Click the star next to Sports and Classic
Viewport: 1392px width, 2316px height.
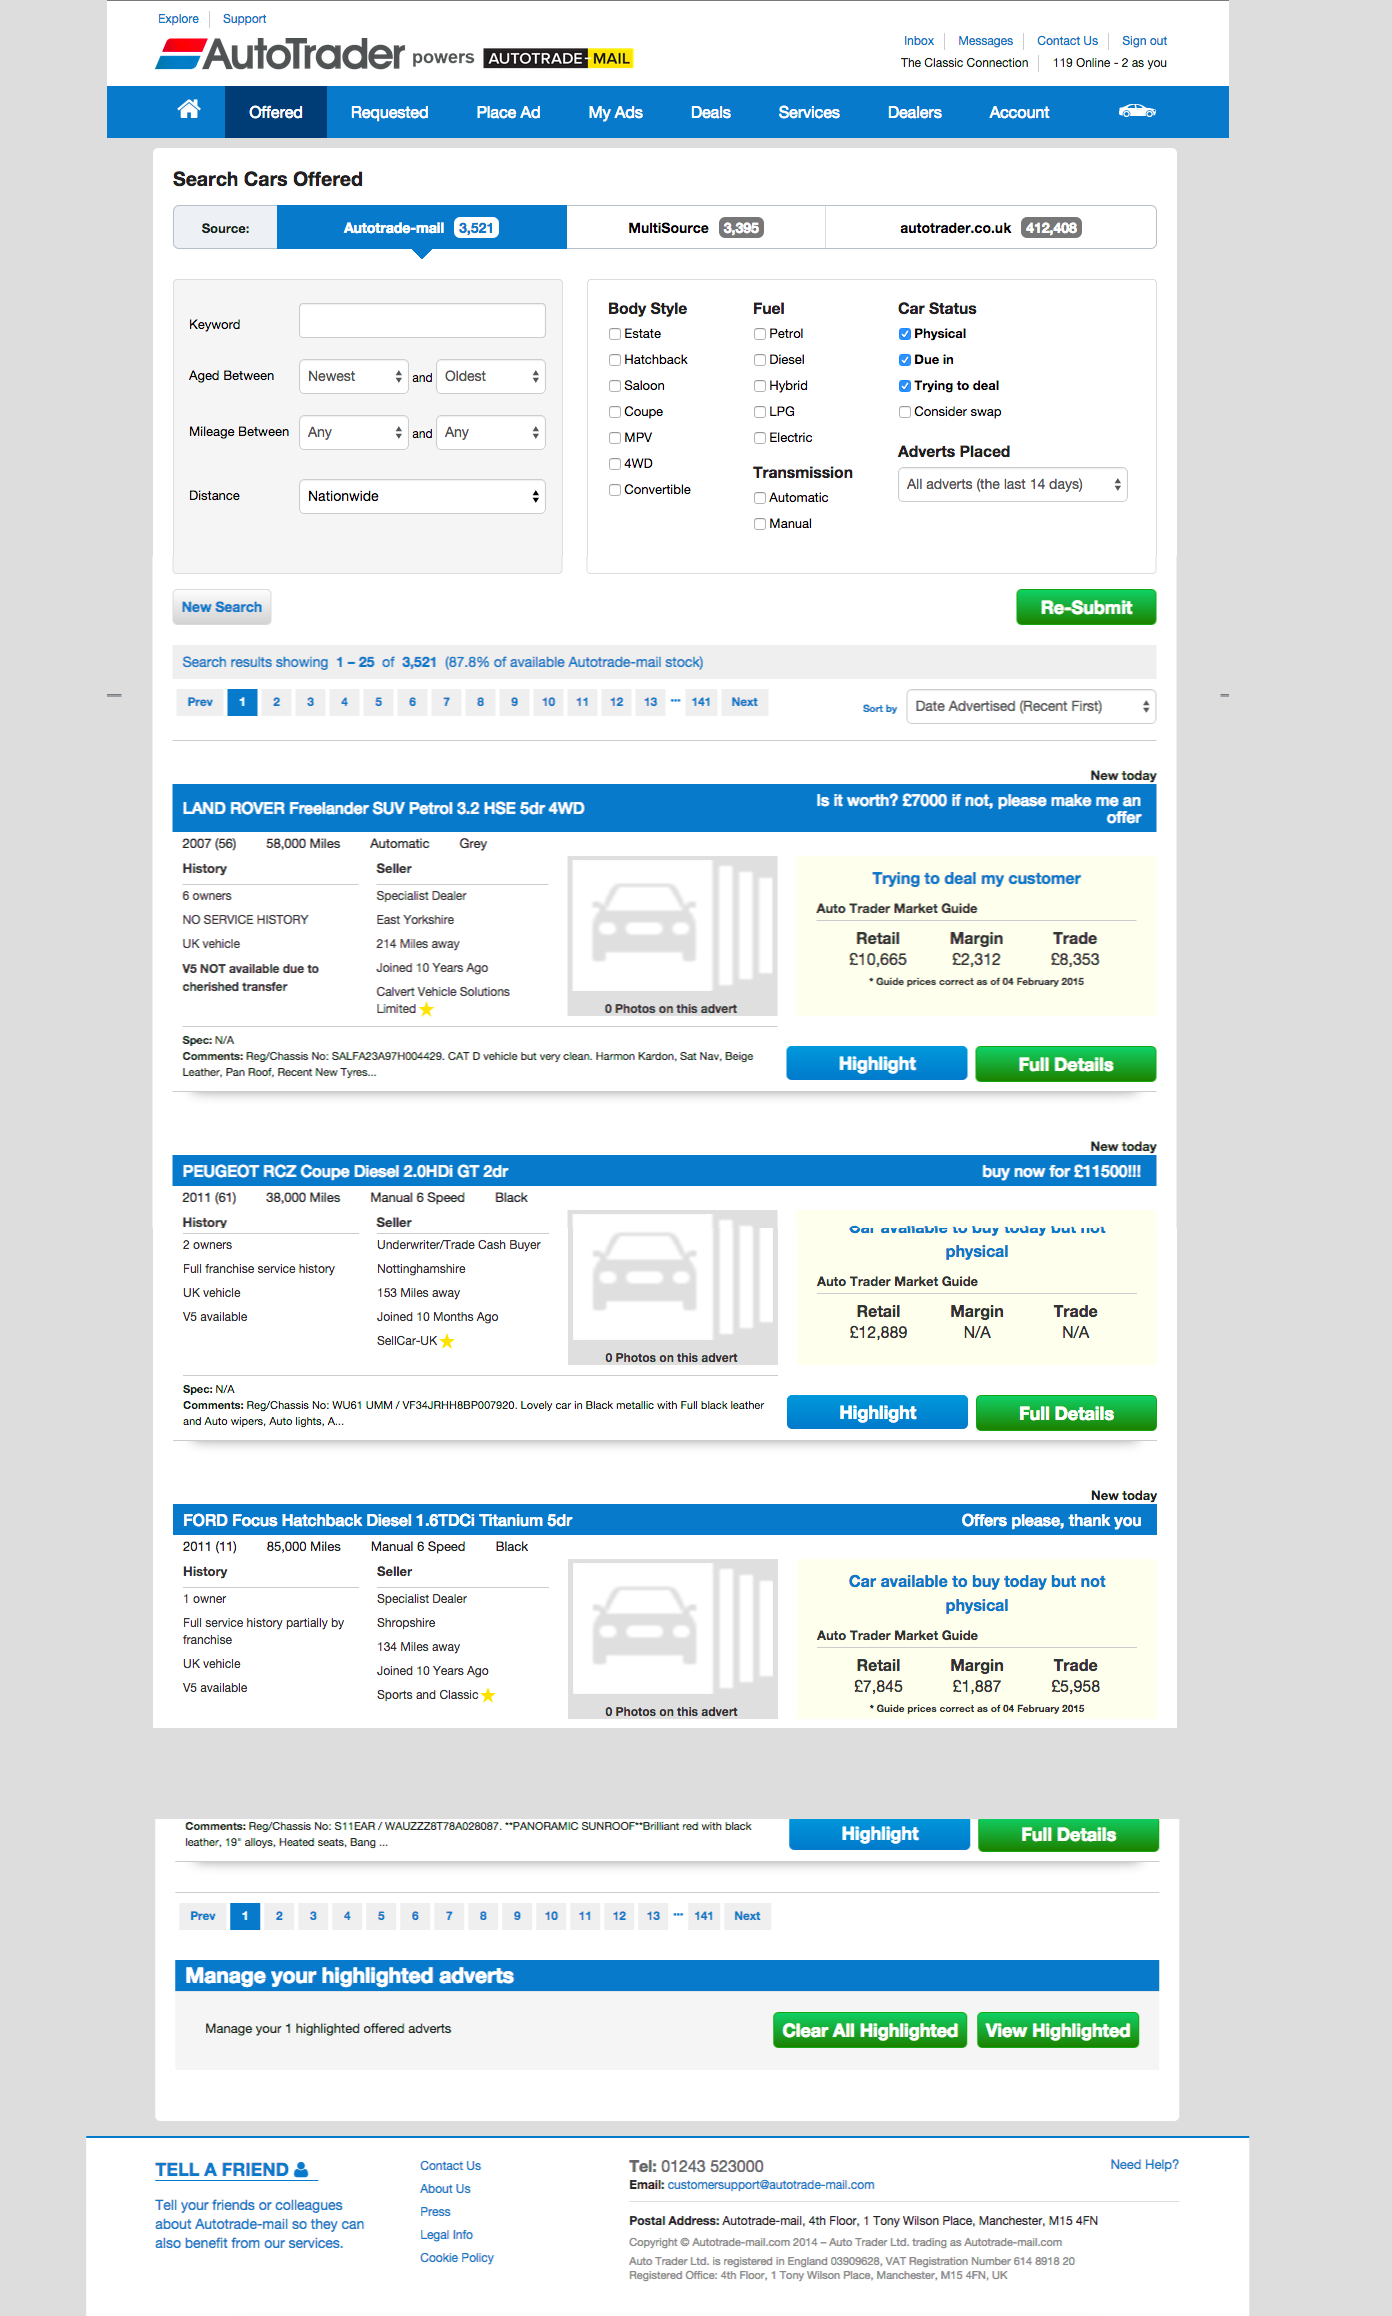tap(488, 1696)
